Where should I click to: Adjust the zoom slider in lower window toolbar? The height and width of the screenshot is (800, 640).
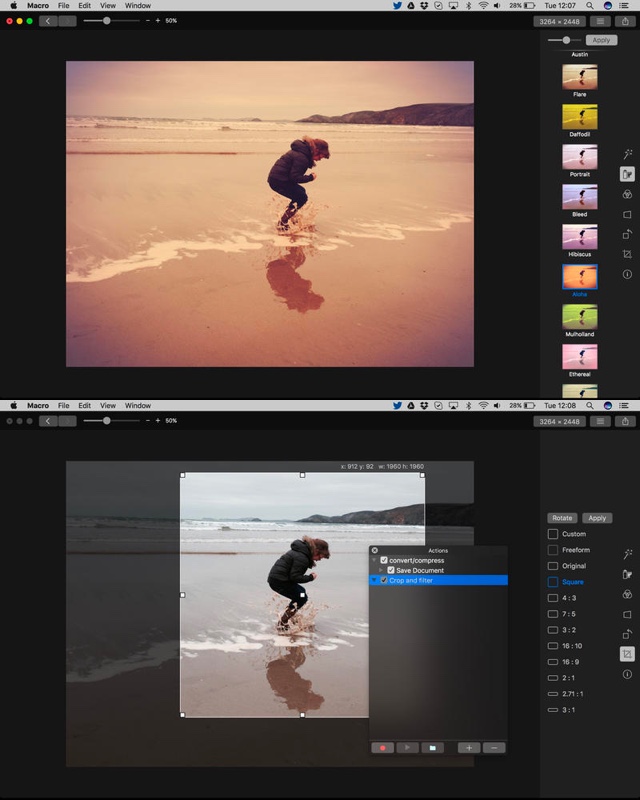pos(107,421)
